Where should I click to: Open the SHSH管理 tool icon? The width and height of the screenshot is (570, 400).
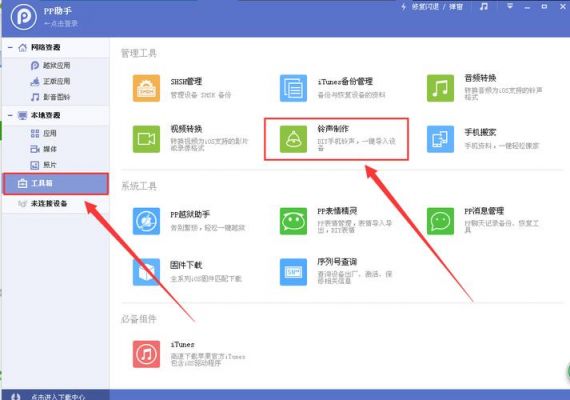(x=146, y=88)
